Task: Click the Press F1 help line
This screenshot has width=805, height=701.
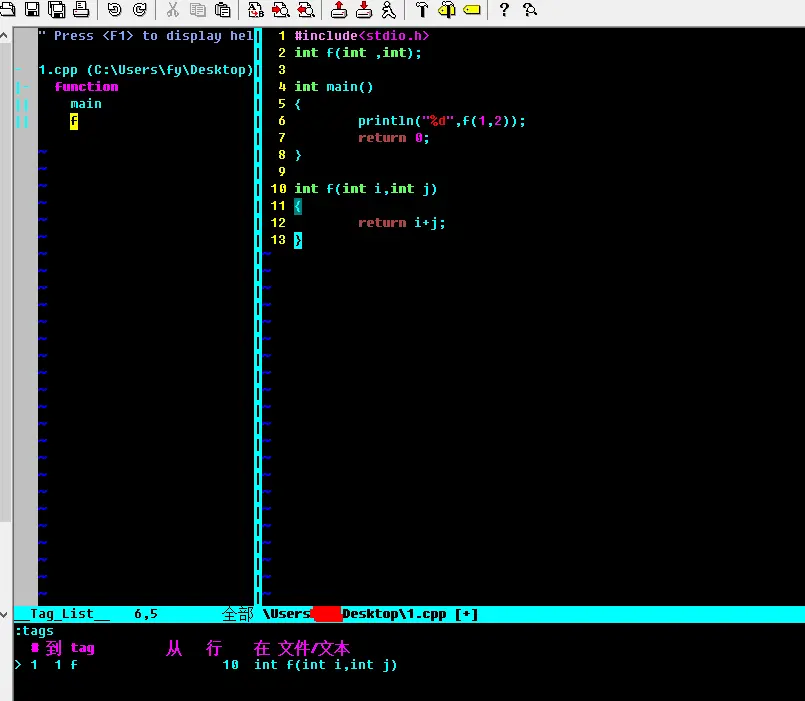Action: pos(146,36)
